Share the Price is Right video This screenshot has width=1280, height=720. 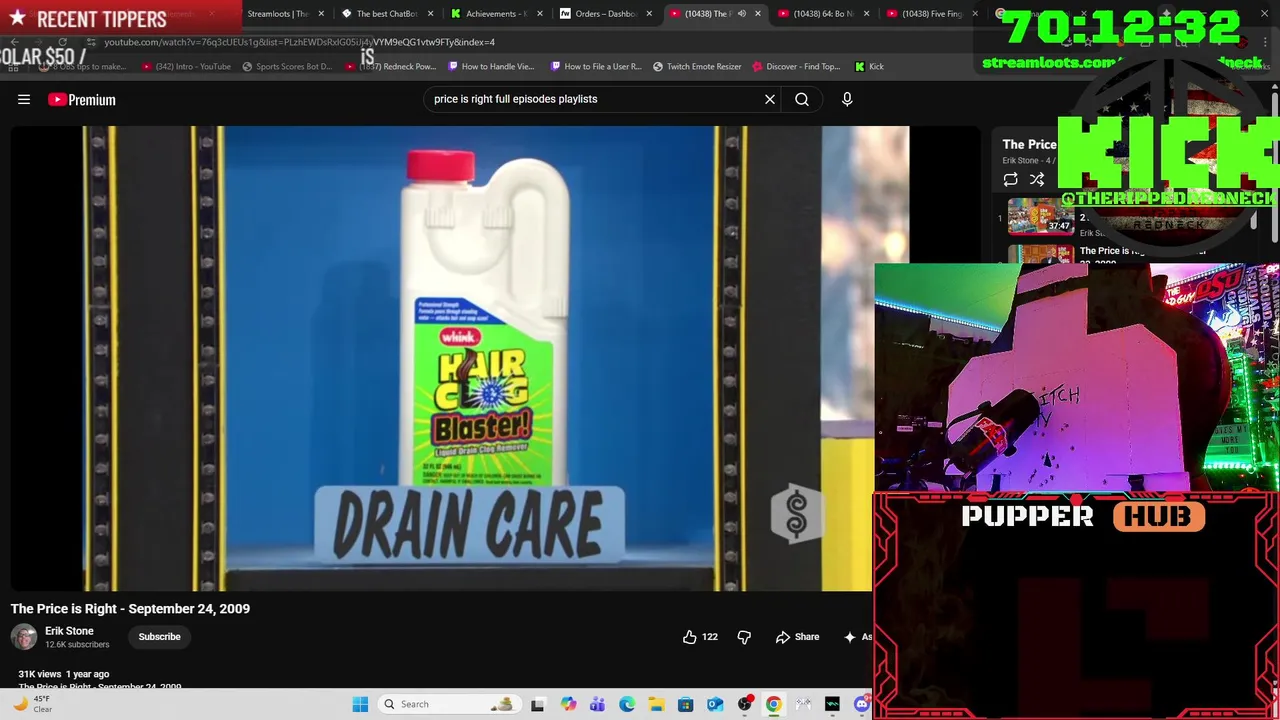pyautogui.click(x=797, y=637)
